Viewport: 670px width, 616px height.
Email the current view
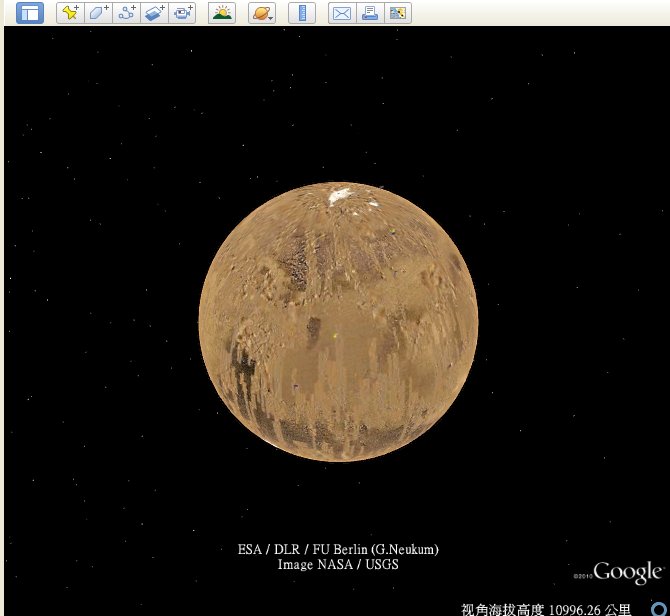click(x=342, y=13)
